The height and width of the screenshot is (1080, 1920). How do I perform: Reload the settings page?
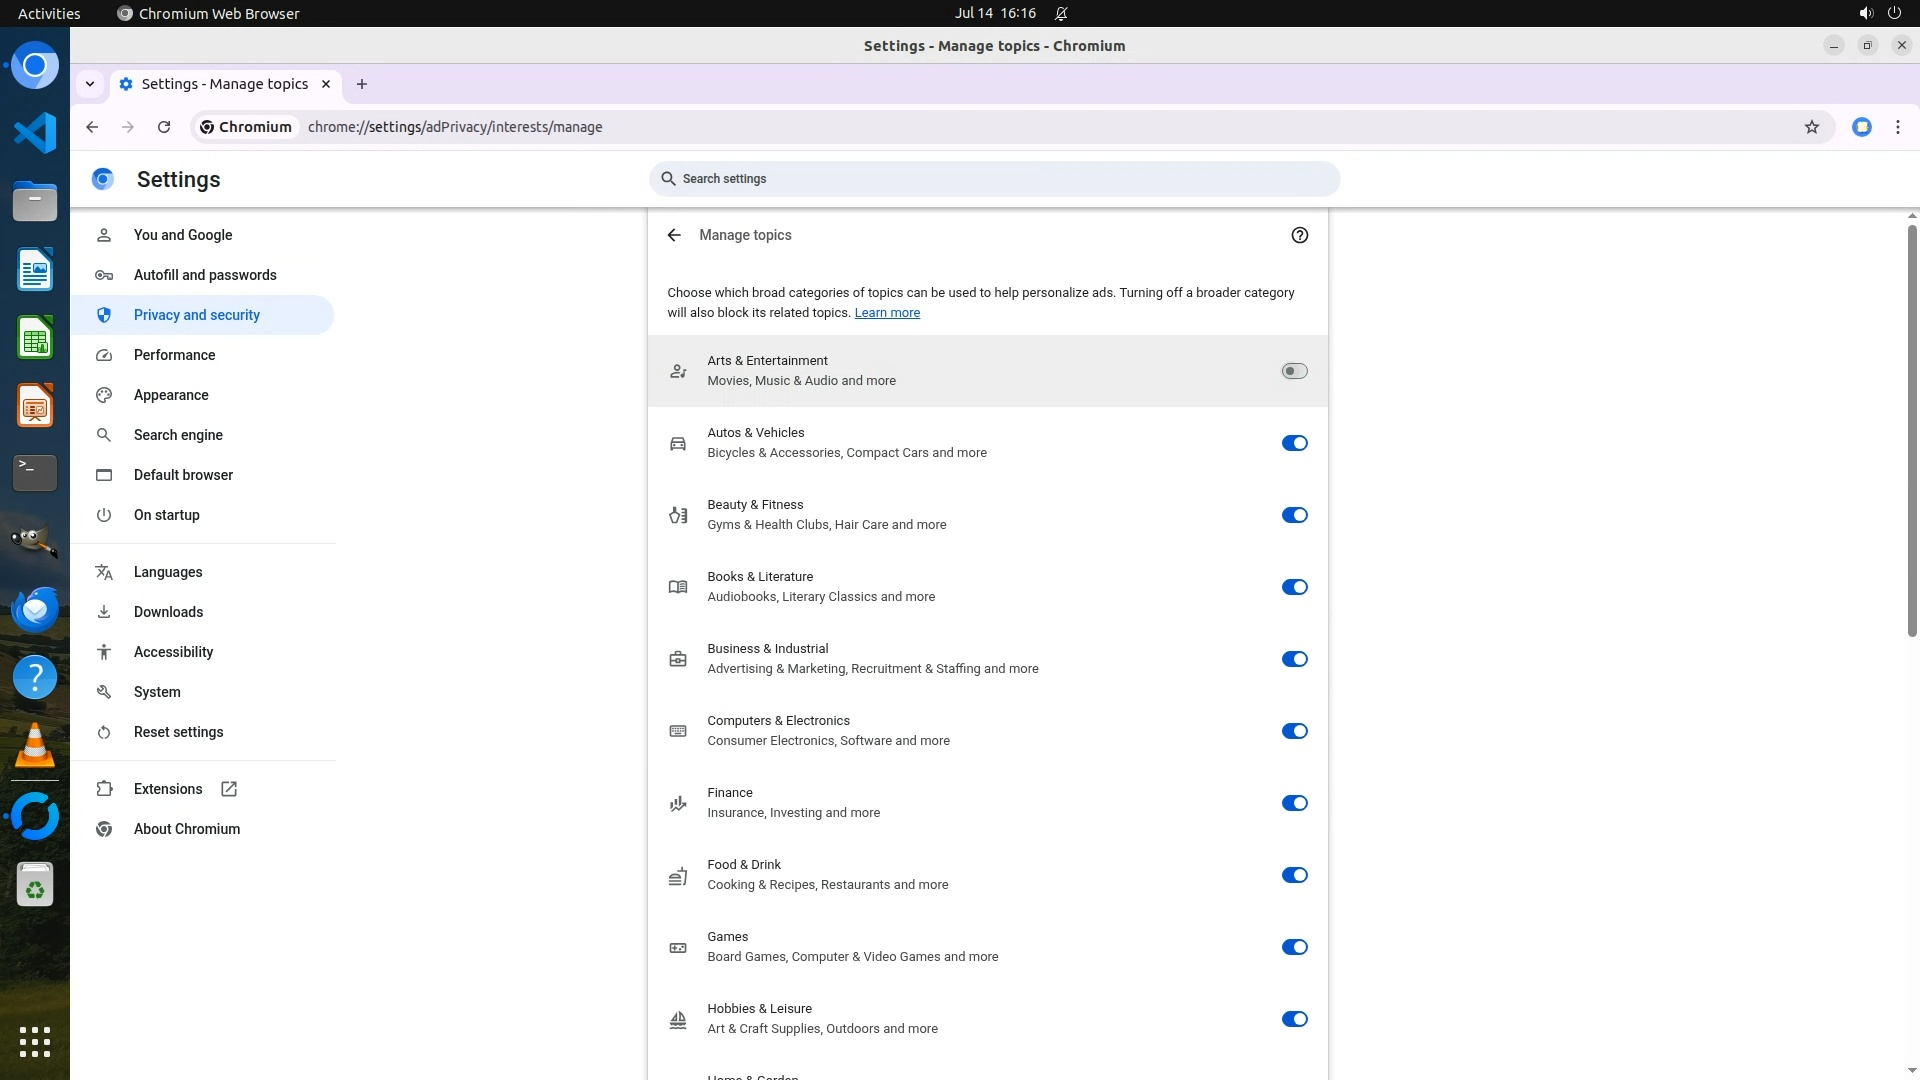tap(164, 127)
